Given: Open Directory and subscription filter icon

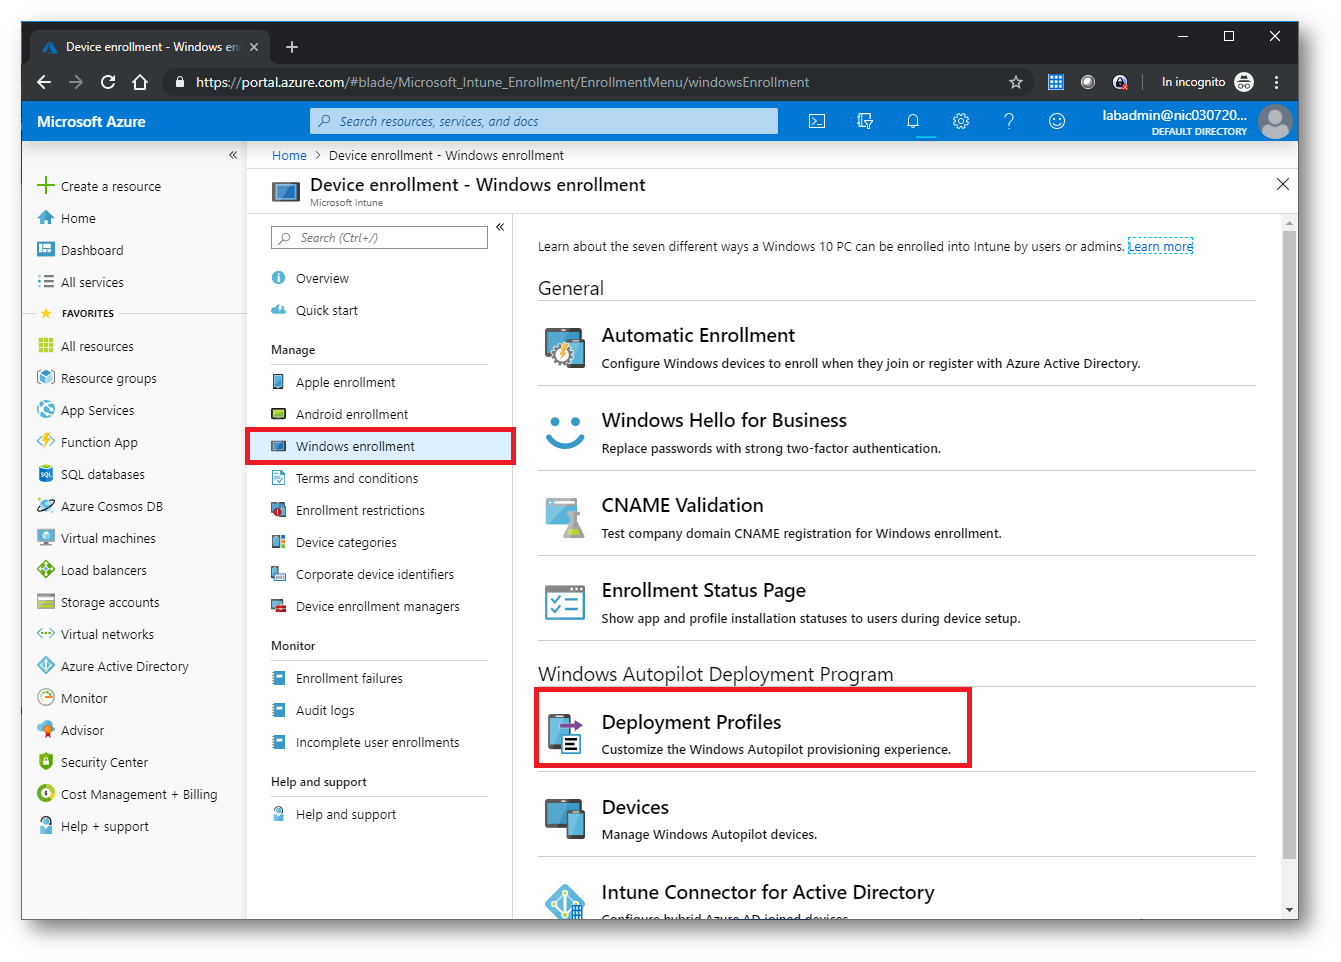Looking at the screenshot, I should [865, 121].
